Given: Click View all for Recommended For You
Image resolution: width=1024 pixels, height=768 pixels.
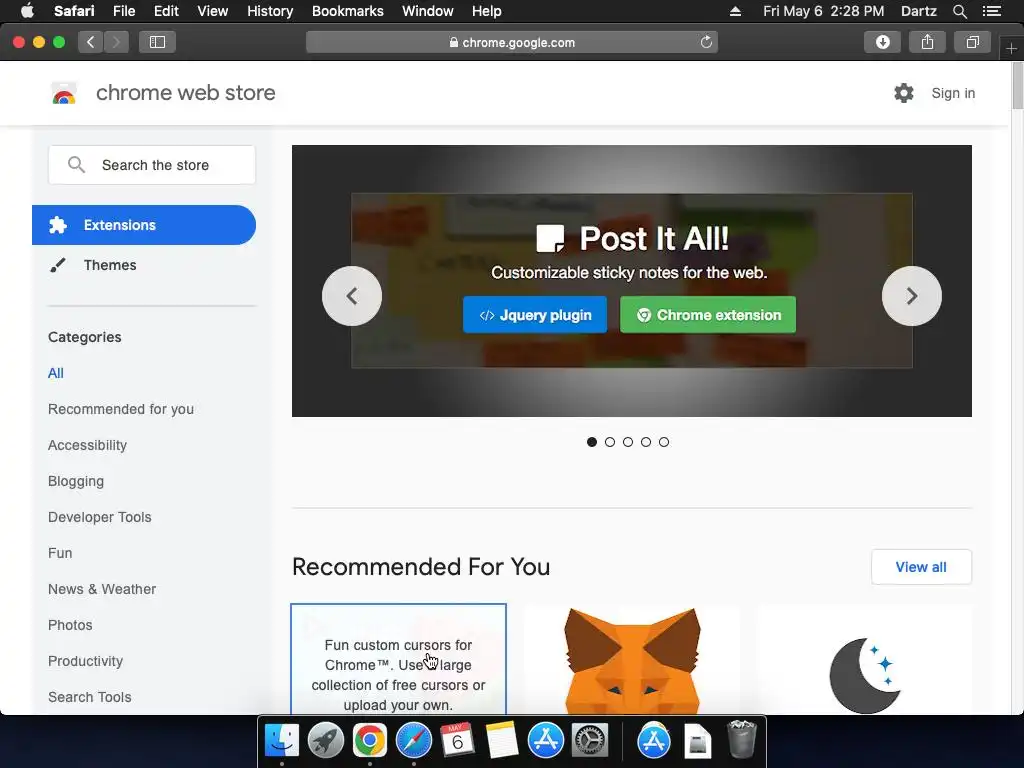Looking at the screenshot, I should pyautogui.click(x=921, y=567).
